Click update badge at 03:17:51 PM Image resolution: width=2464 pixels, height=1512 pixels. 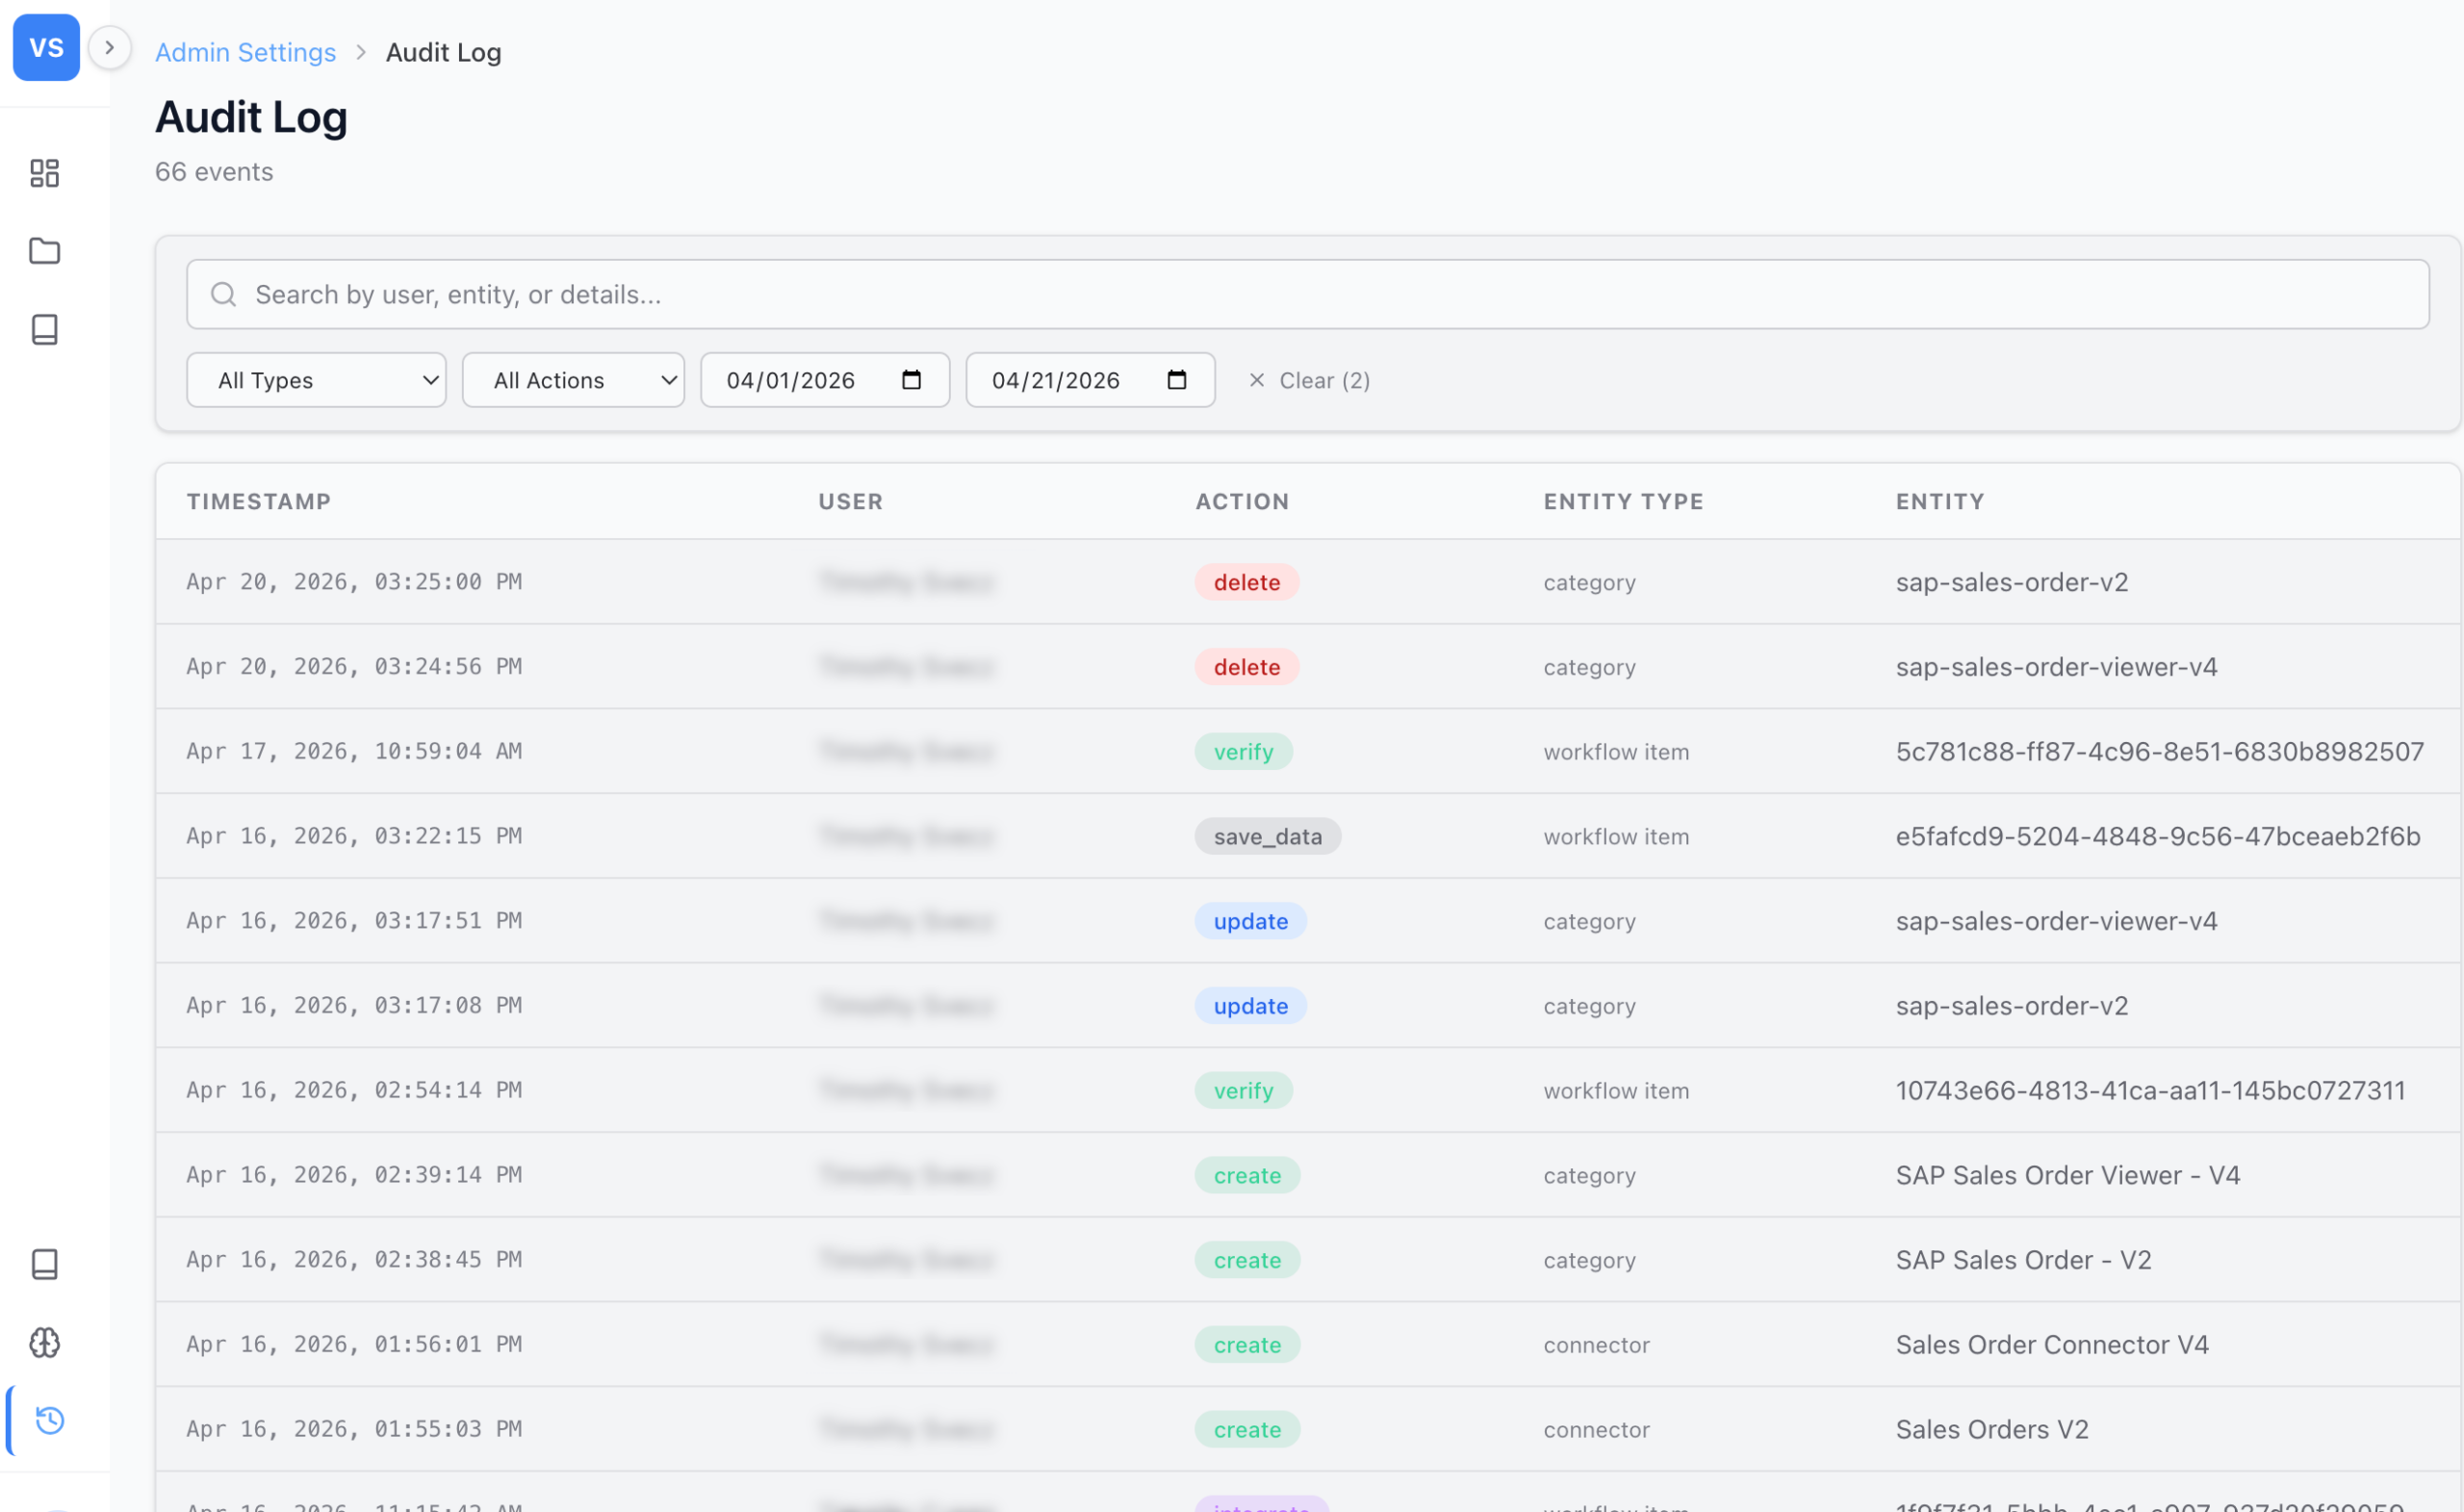pos(1250,921)
